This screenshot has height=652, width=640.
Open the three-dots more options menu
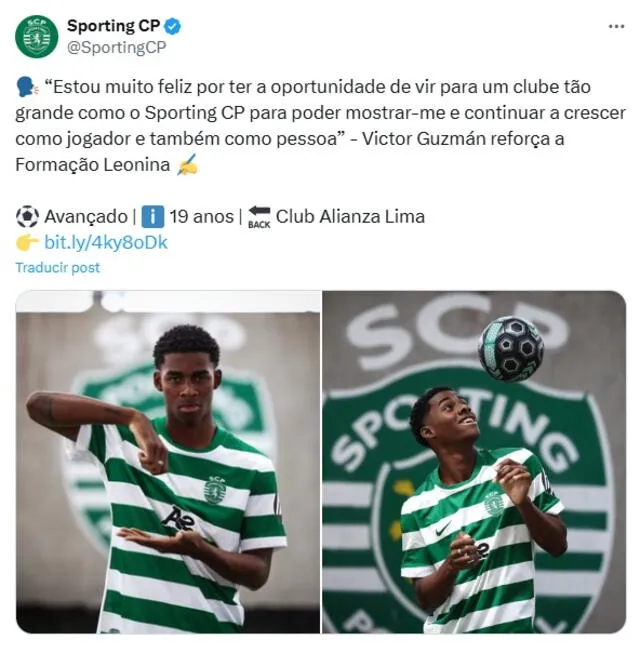[616, 27]
